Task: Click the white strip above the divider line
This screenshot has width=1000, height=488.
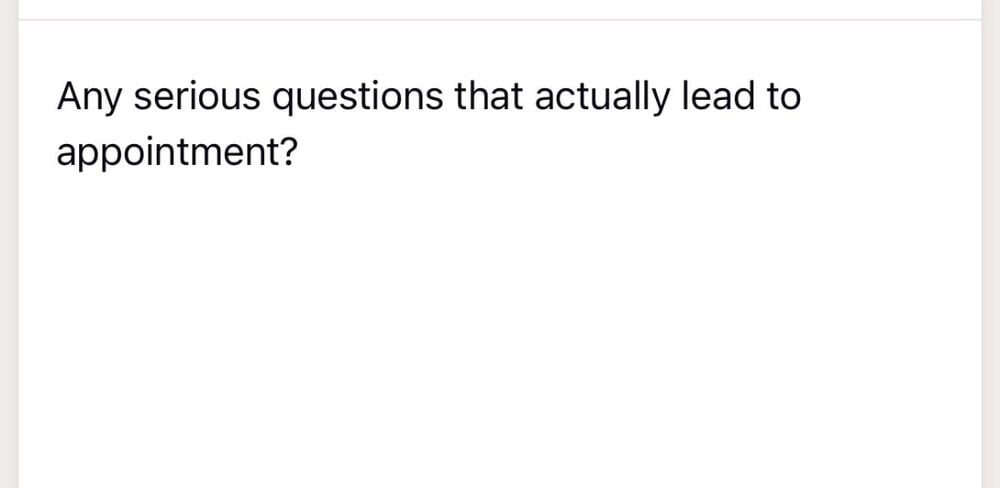Action: 500,8
